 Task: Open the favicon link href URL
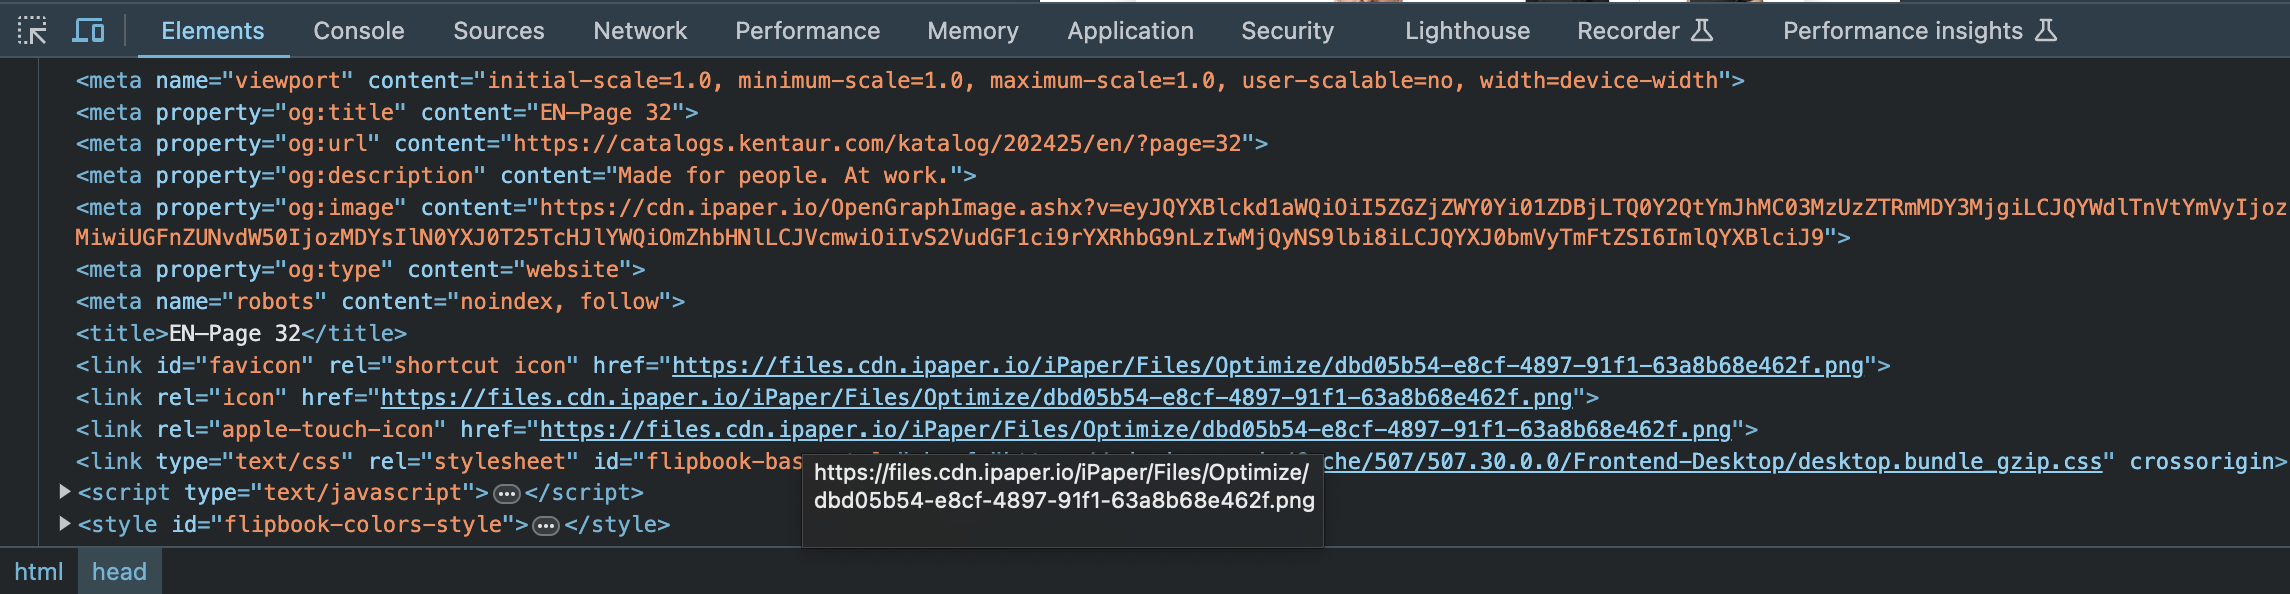(x=1267, y=366)
